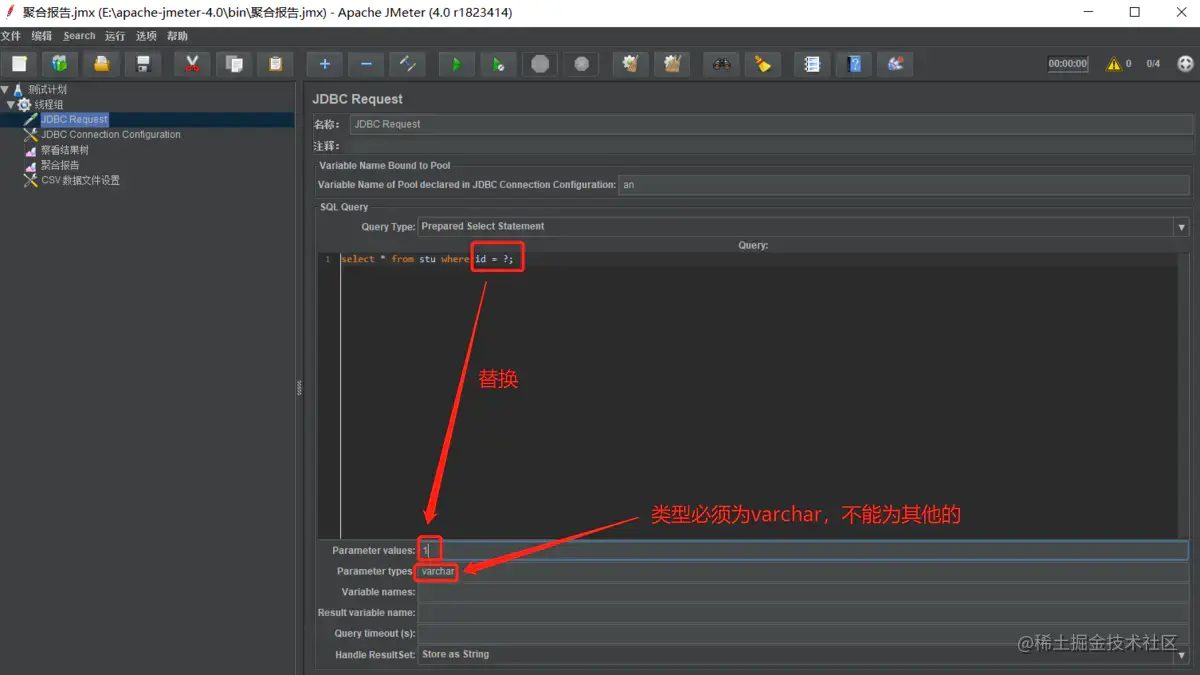Click the New test plan icon
Screen dimensions: 1200x675
(19, 64)
